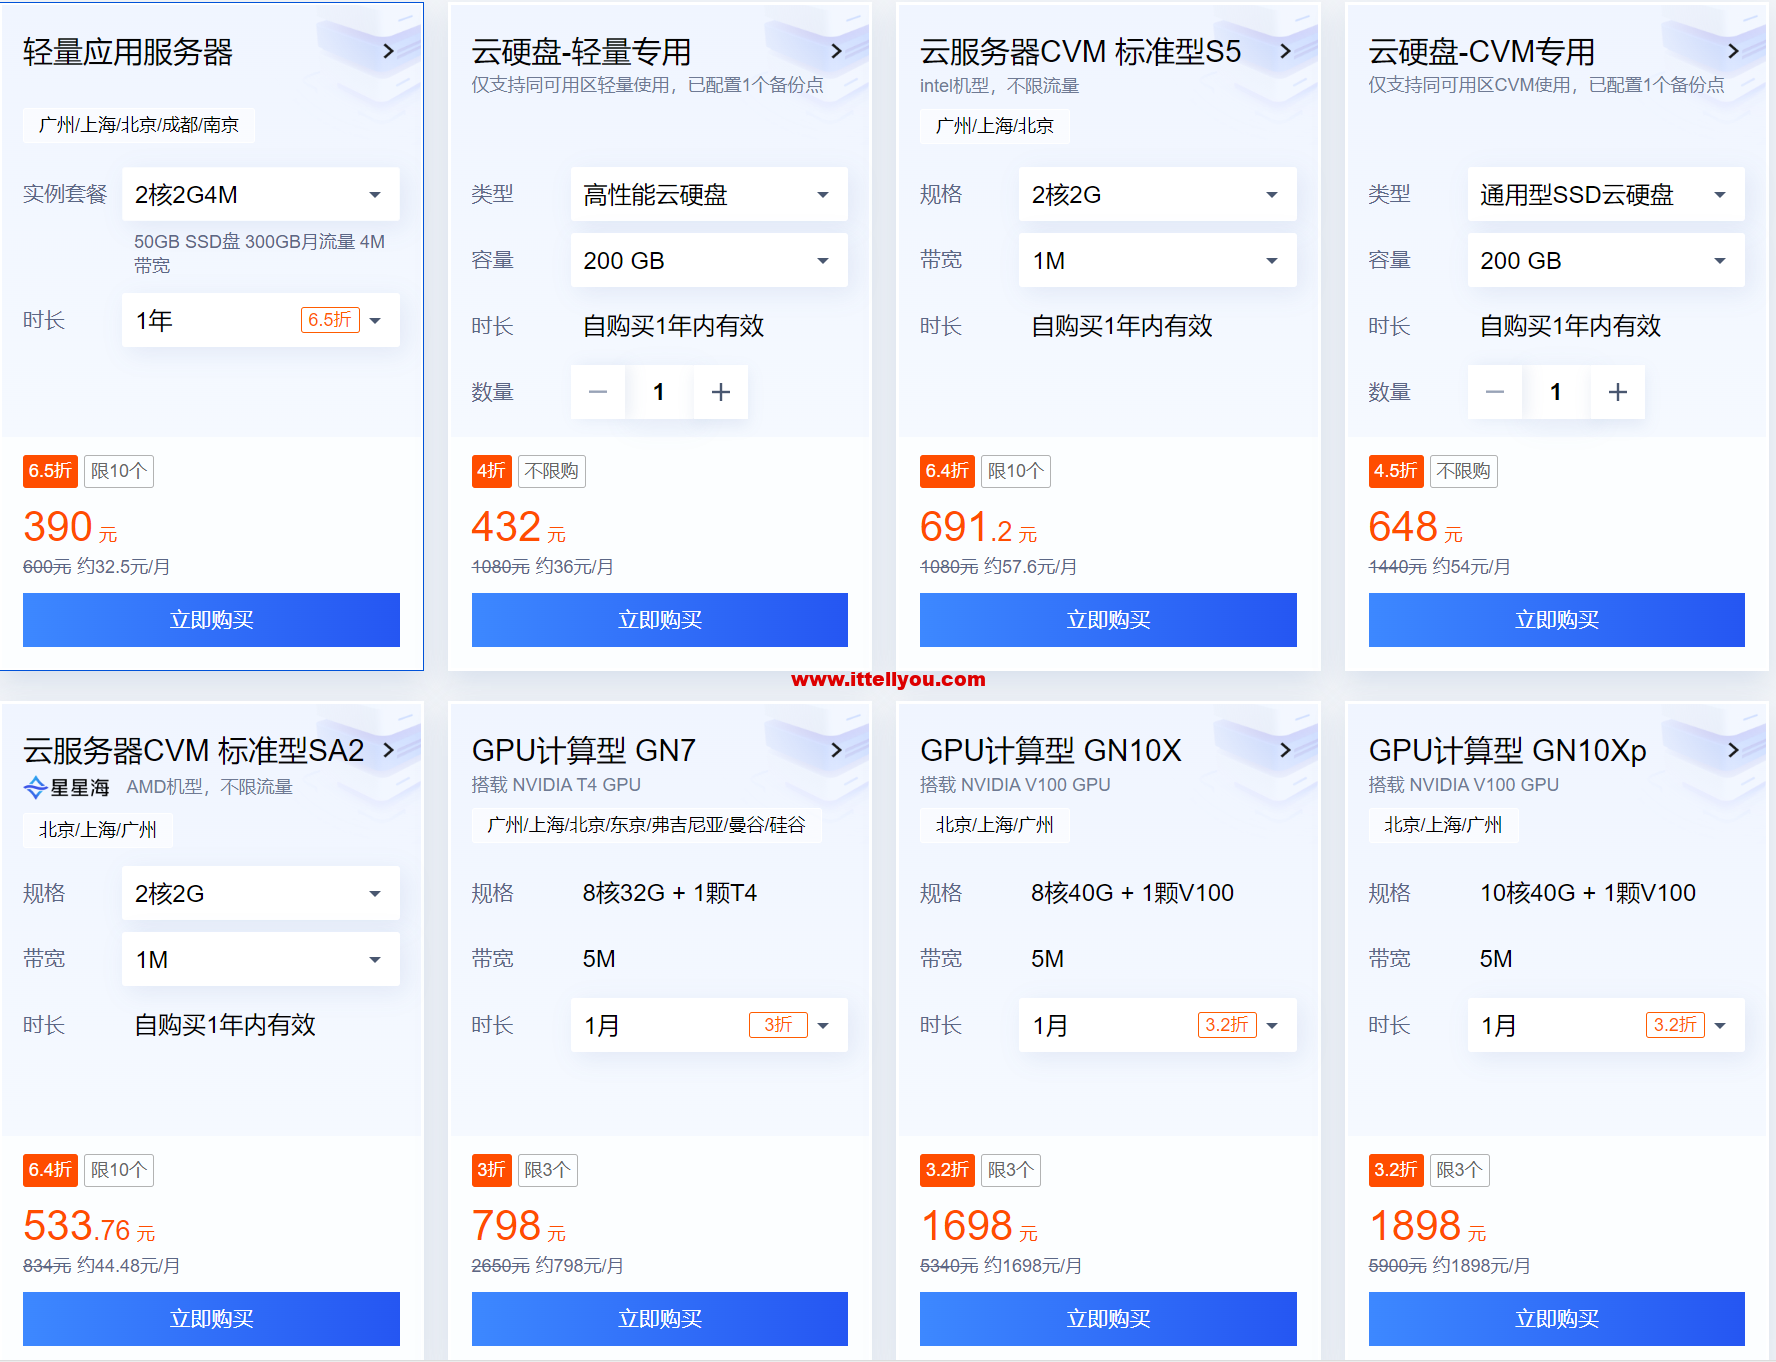Click quantity field on 云硬盘-轻量专用 card
The image size is (1776, 1362).
(x=659, y=392)
